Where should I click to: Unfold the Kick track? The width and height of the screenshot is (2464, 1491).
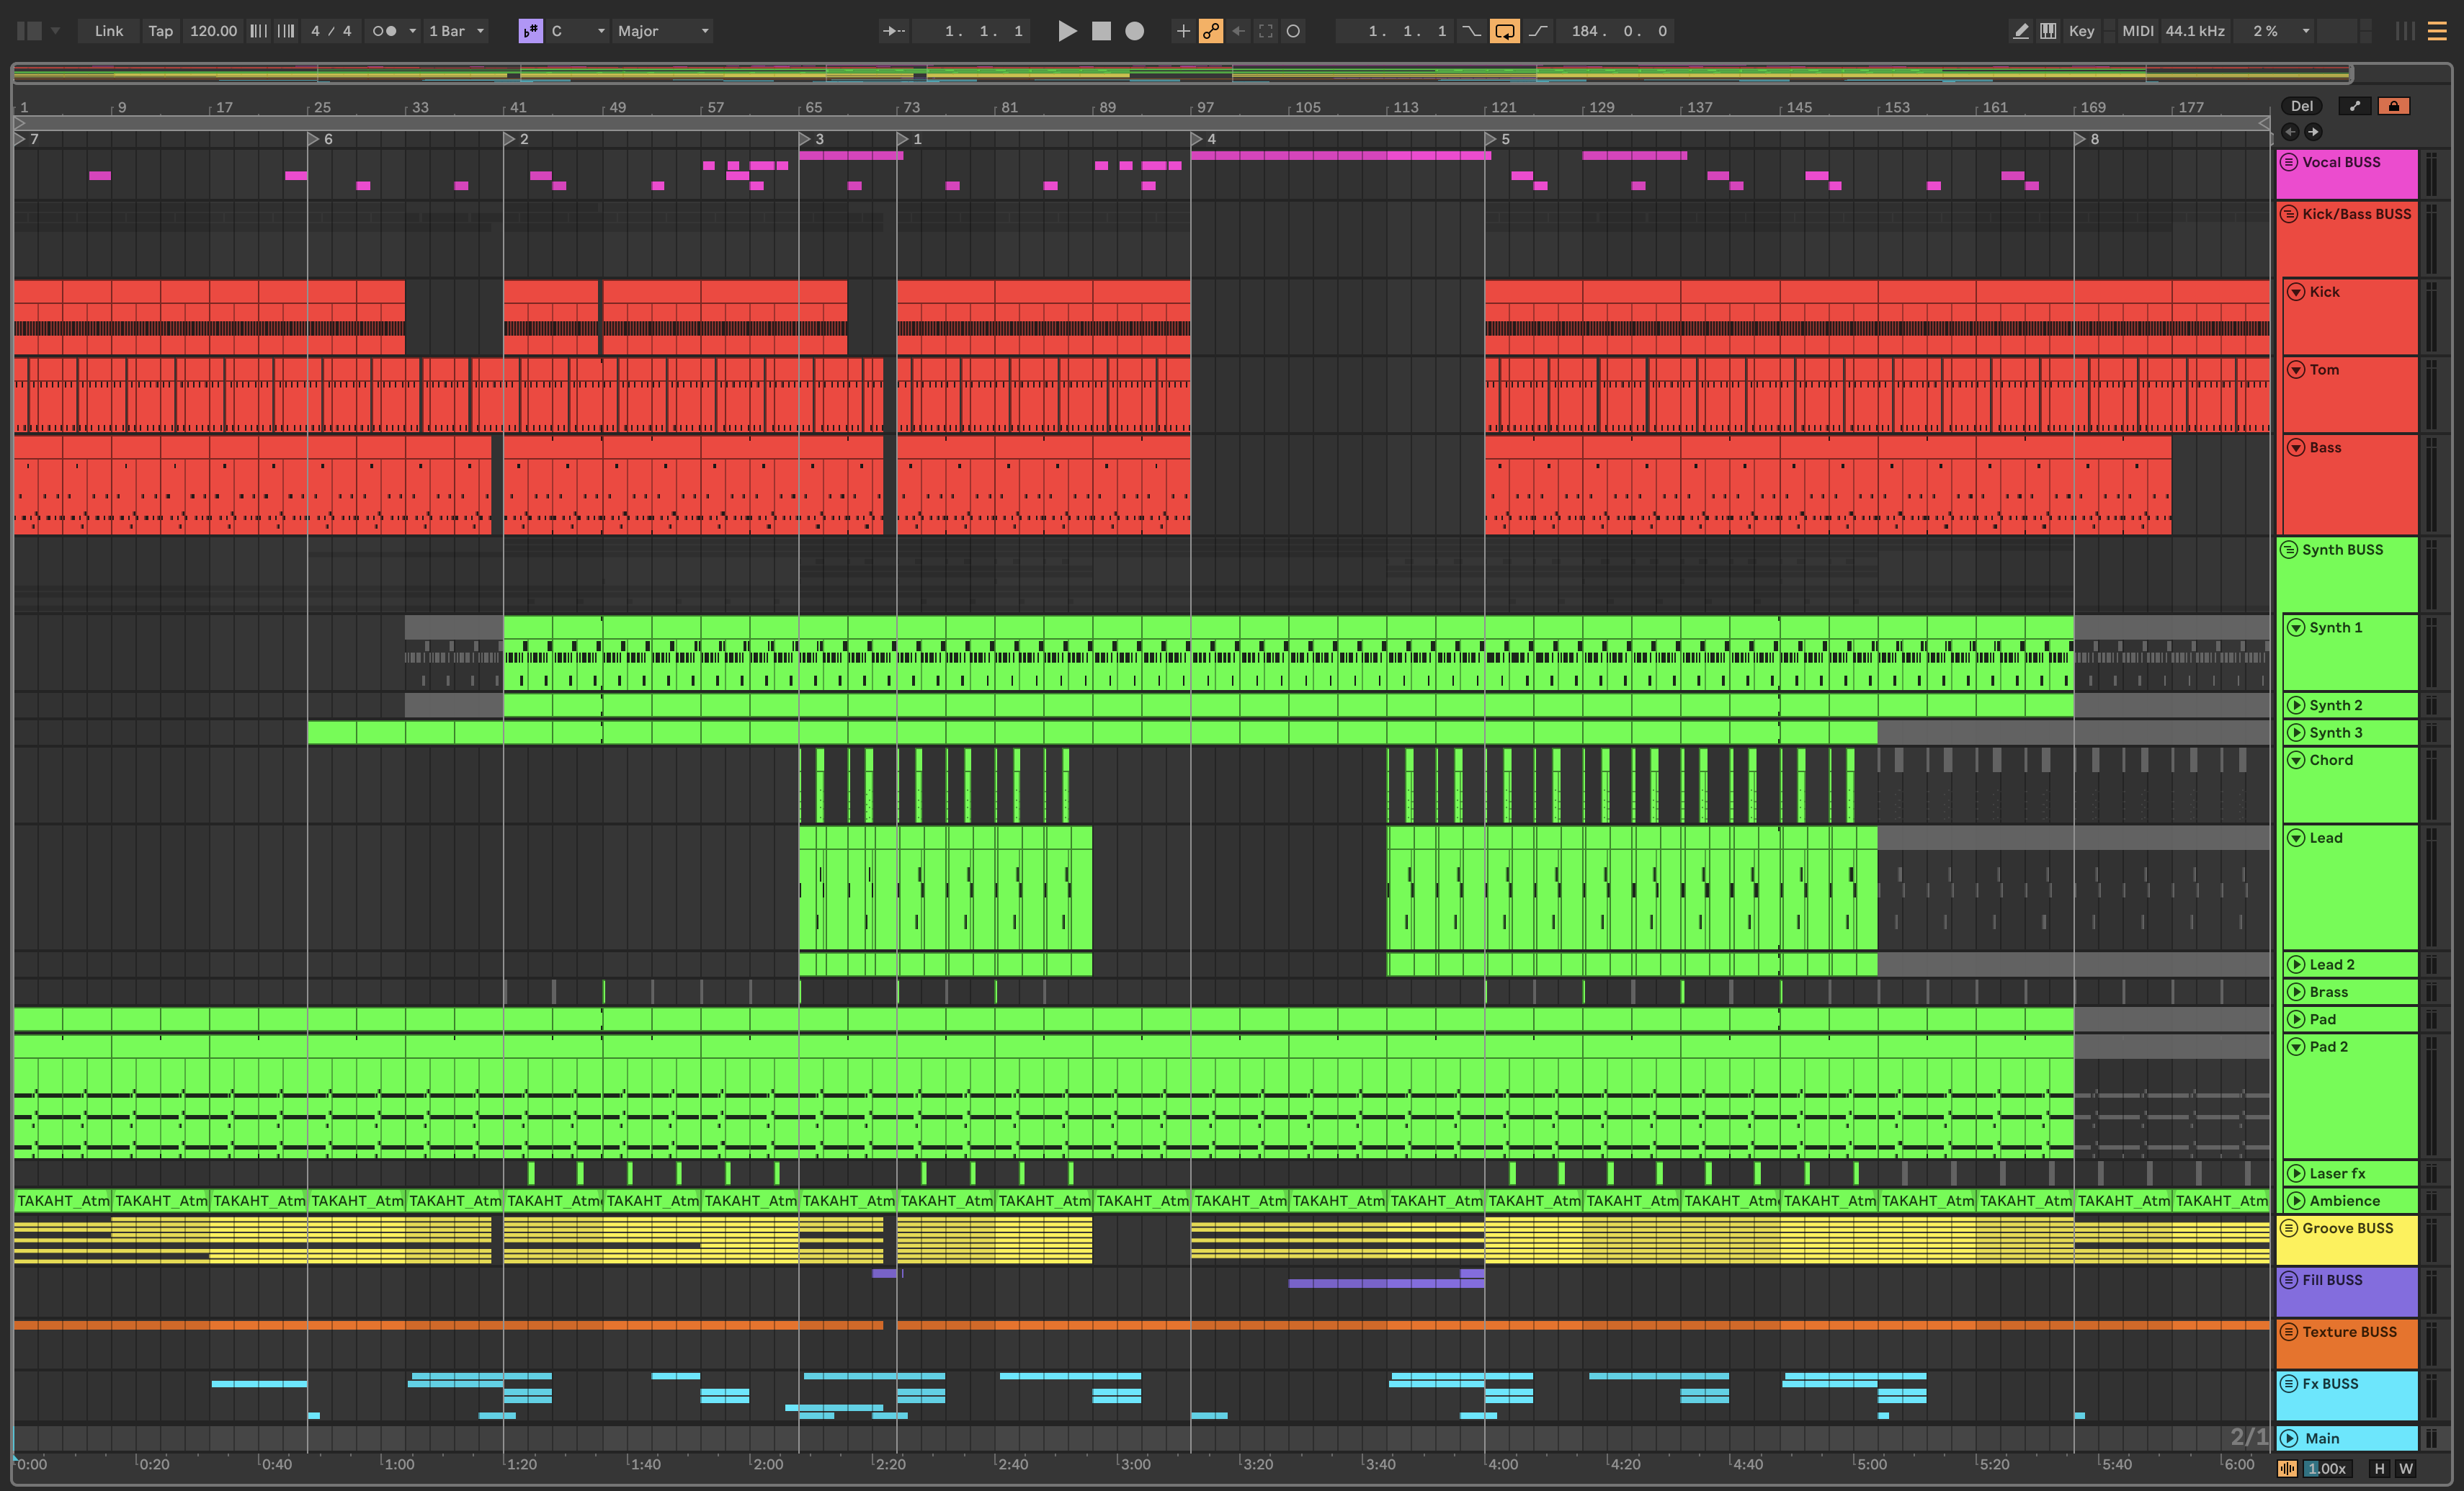pos(2296,292)
